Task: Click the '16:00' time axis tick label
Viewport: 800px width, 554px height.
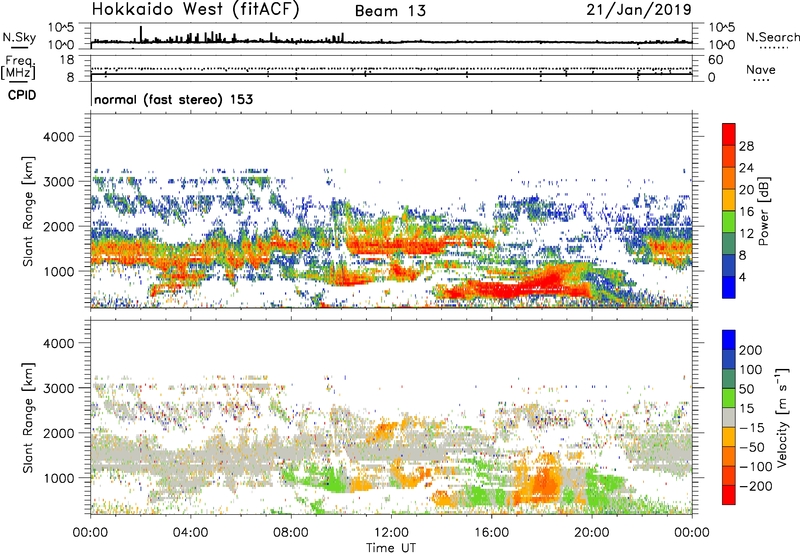Action: pyautogui.click(x=491, y=533)
